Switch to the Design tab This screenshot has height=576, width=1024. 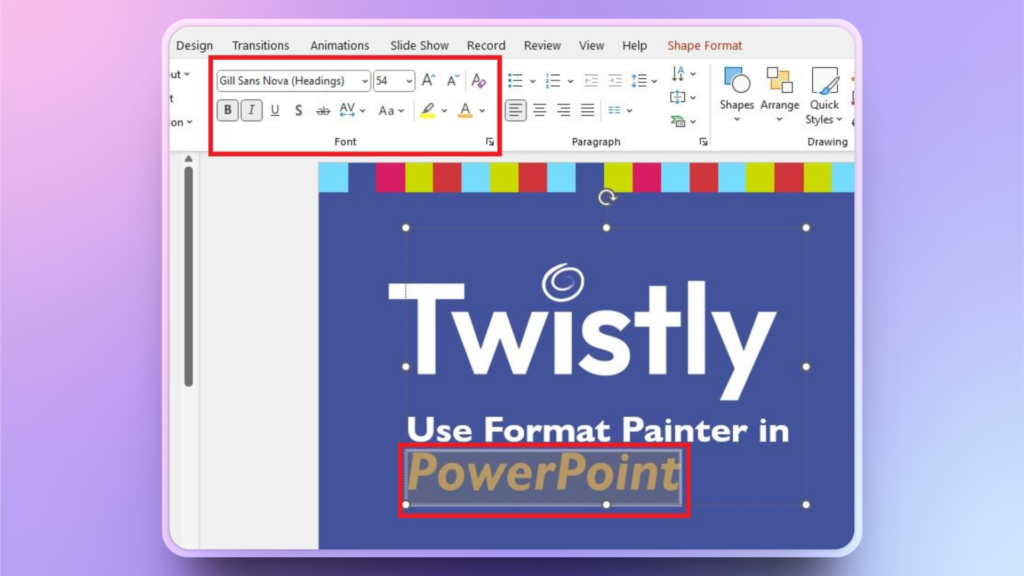[x=195, y=46]
